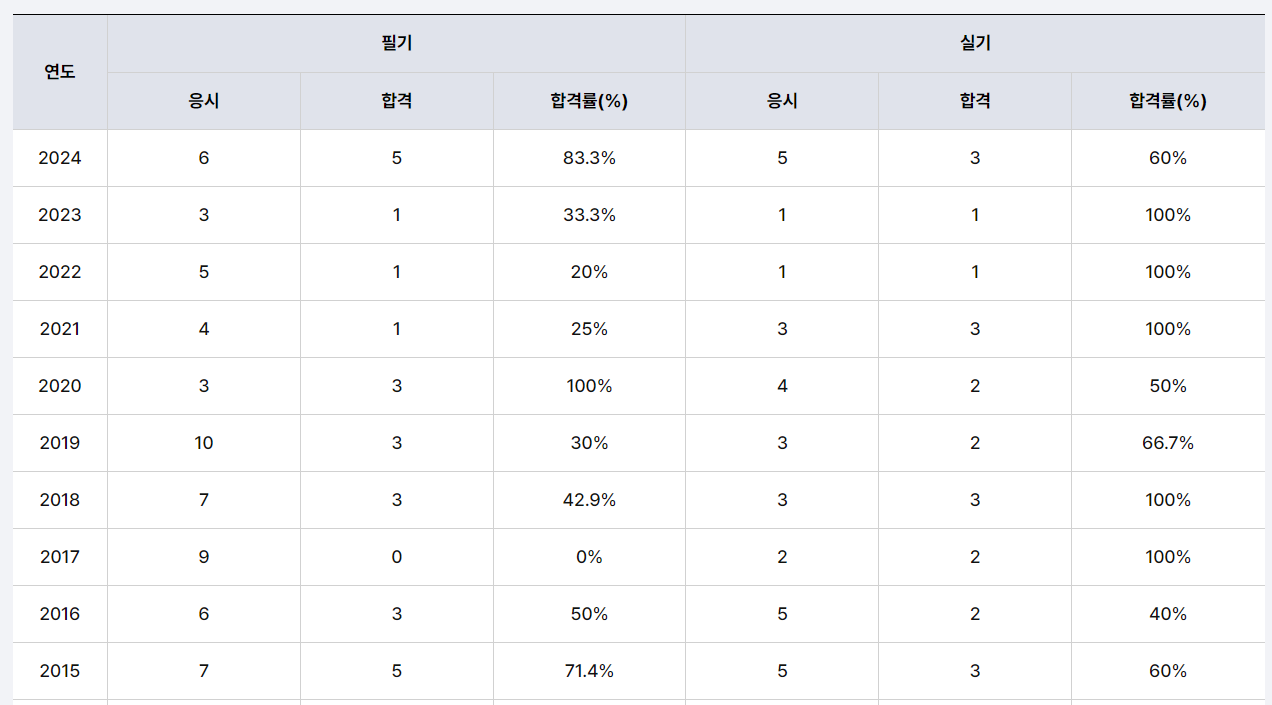Click the 2015 year cell
Viewport: 1272px width, 705px height.
click(x=60, y=671)
